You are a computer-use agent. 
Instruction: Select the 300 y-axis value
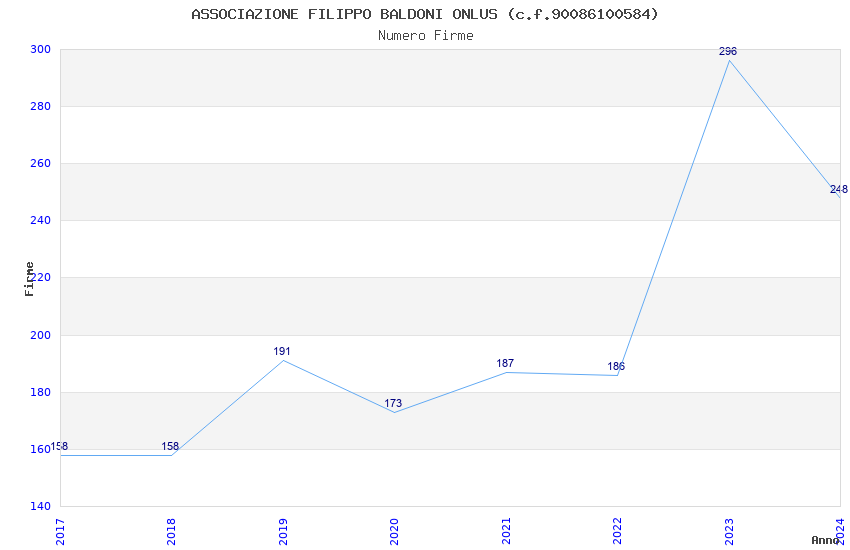click(41, 49)
